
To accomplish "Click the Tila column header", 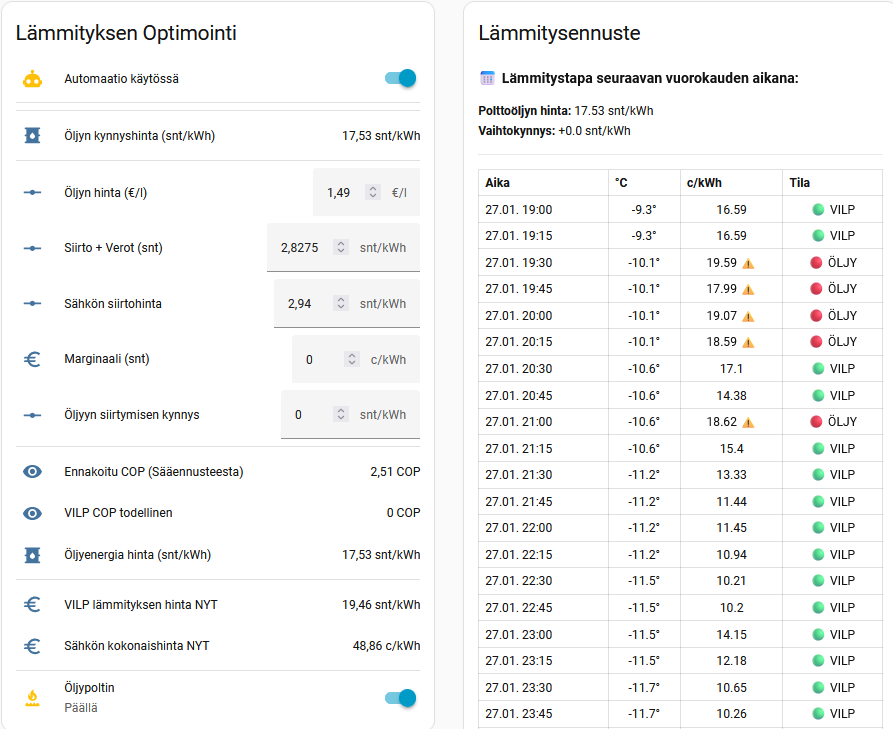I will 799,183.
